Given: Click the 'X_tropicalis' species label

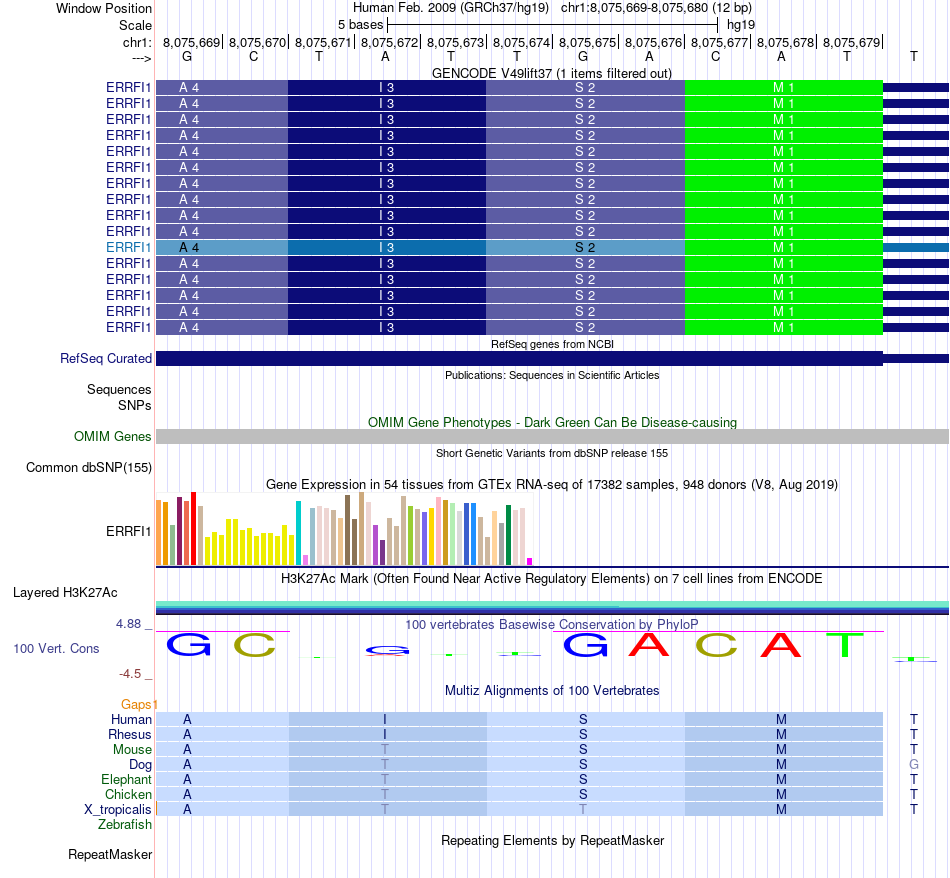Looking at the screenshot, I should [x=118, y=810].
